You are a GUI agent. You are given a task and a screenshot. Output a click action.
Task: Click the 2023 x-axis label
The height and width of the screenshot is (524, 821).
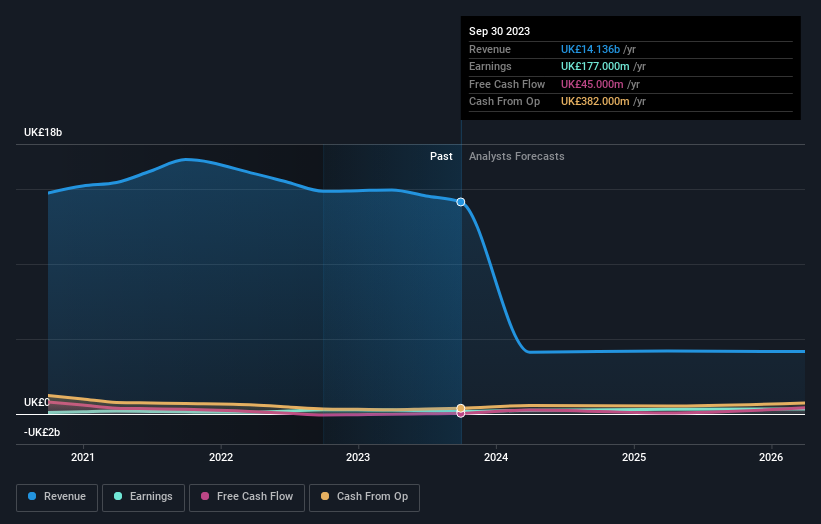(x=358, y=457)
